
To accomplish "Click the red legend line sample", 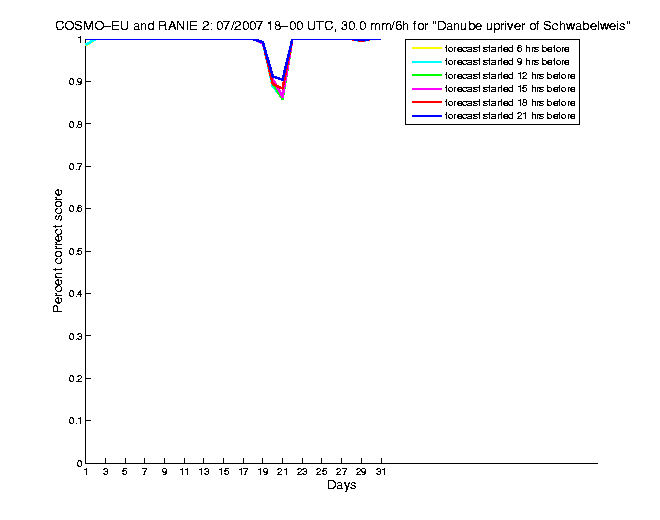I will (x=427, y=102).
